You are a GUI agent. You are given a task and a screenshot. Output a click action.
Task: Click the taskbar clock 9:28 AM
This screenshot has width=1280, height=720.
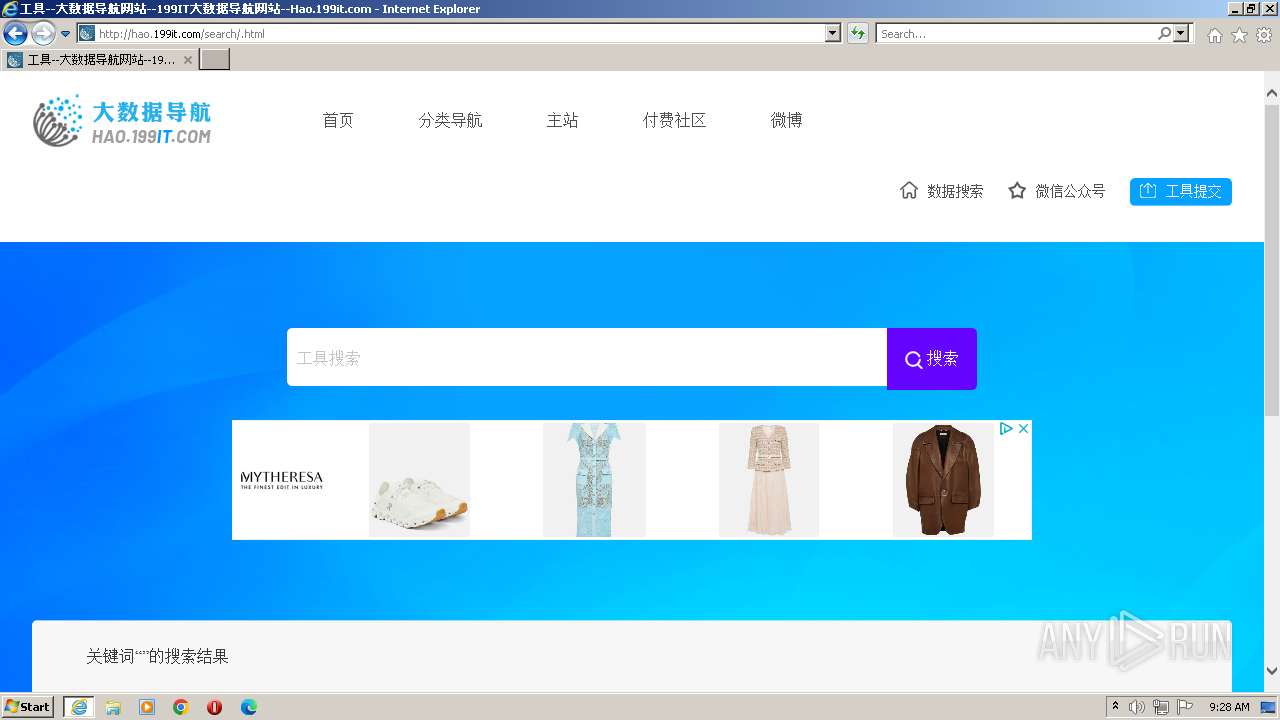[x=1229, y=707]
